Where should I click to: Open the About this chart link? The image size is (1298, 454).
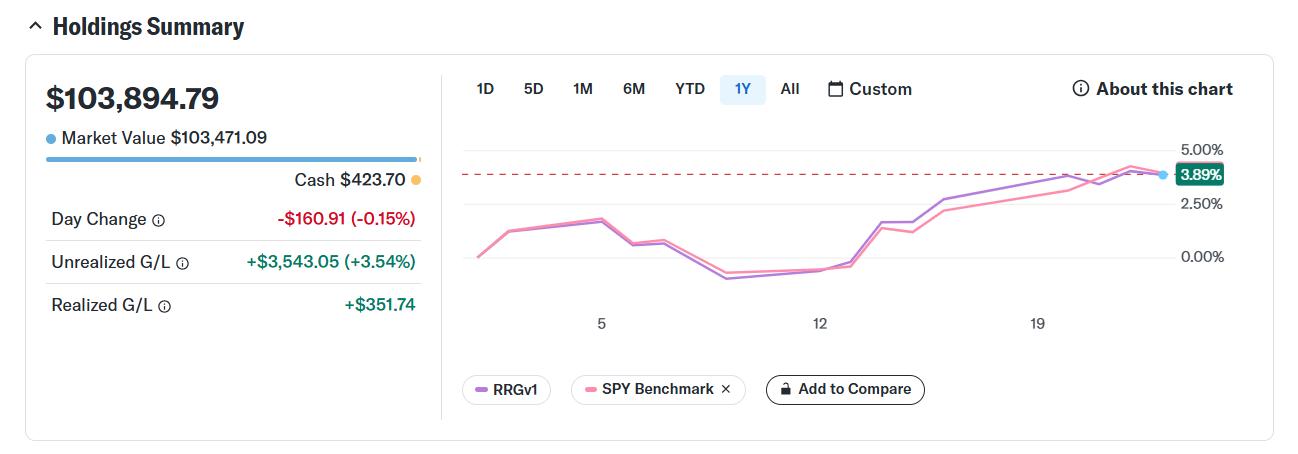[1164, 89]
